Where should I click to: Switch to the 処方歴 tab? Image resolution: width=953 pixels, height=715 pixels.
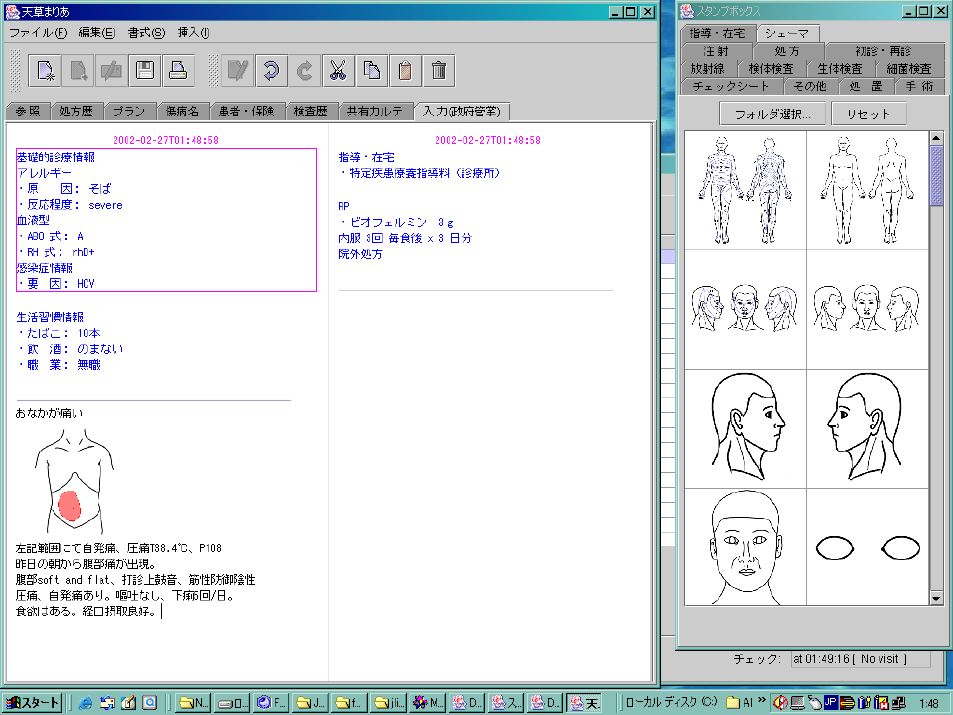[74, 110]
